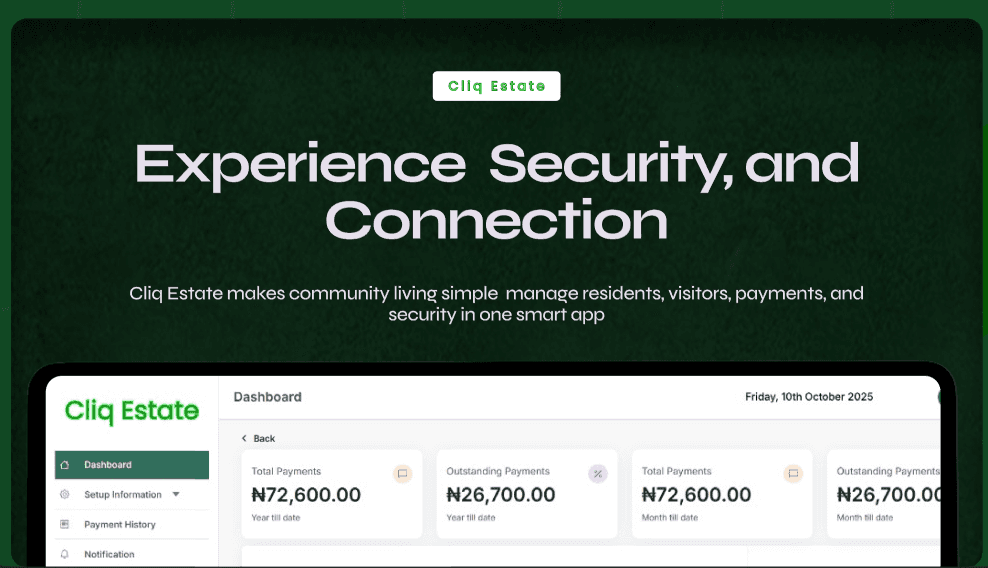Click the Notification bell icon
This screenshot has height=568, width=988.
coord(64,554)
